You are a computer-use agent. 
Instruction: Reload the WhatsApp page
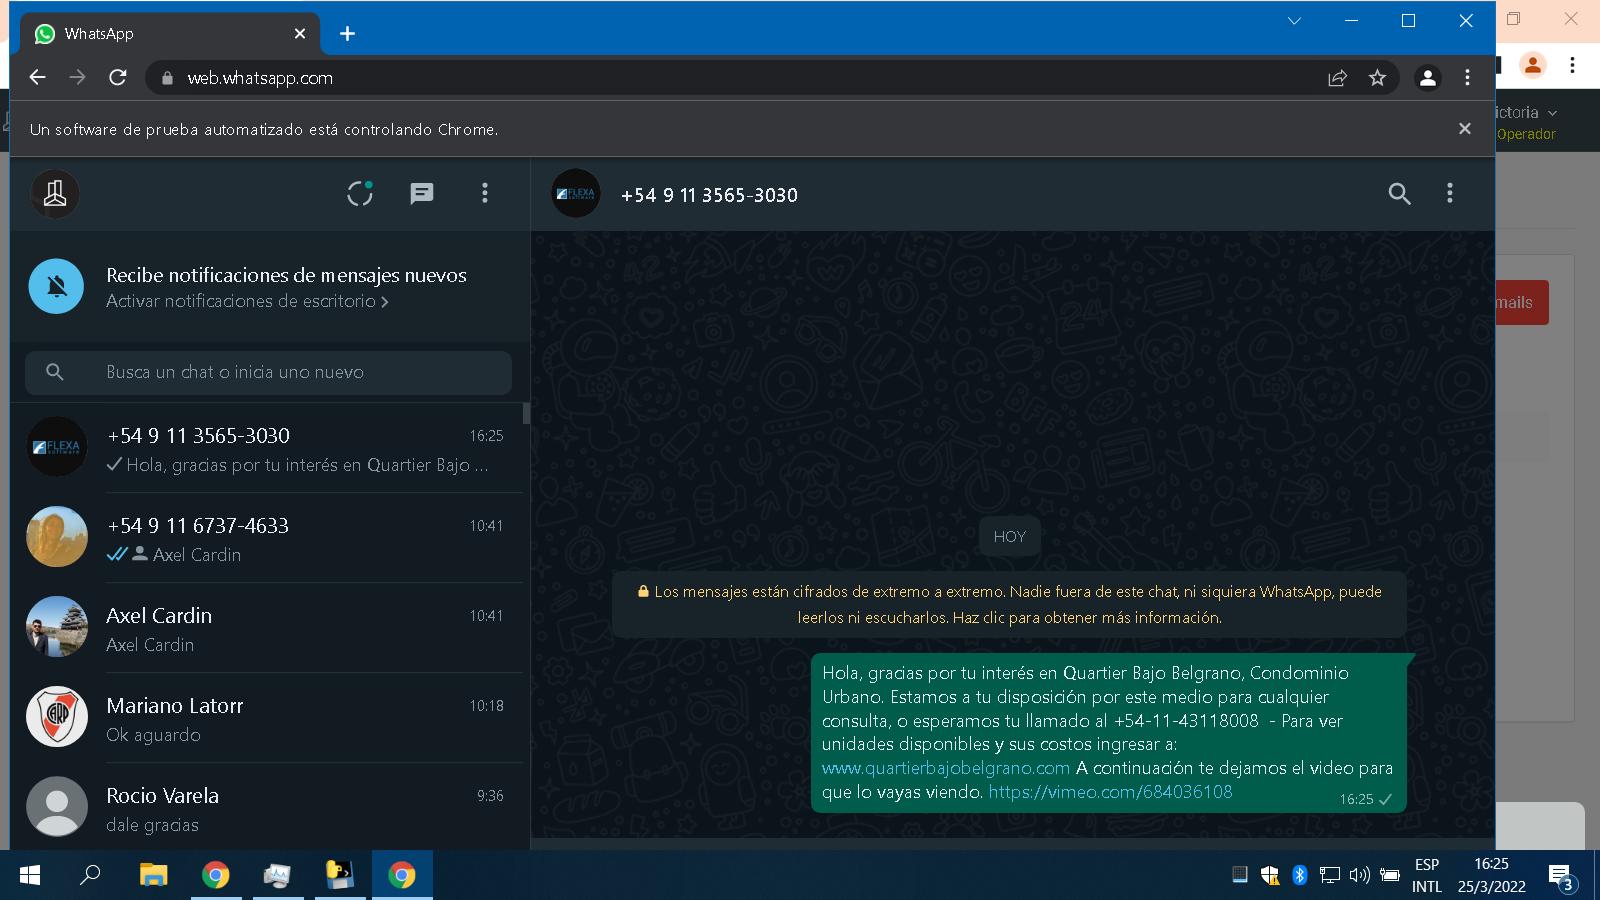click(x=118, y=77)
